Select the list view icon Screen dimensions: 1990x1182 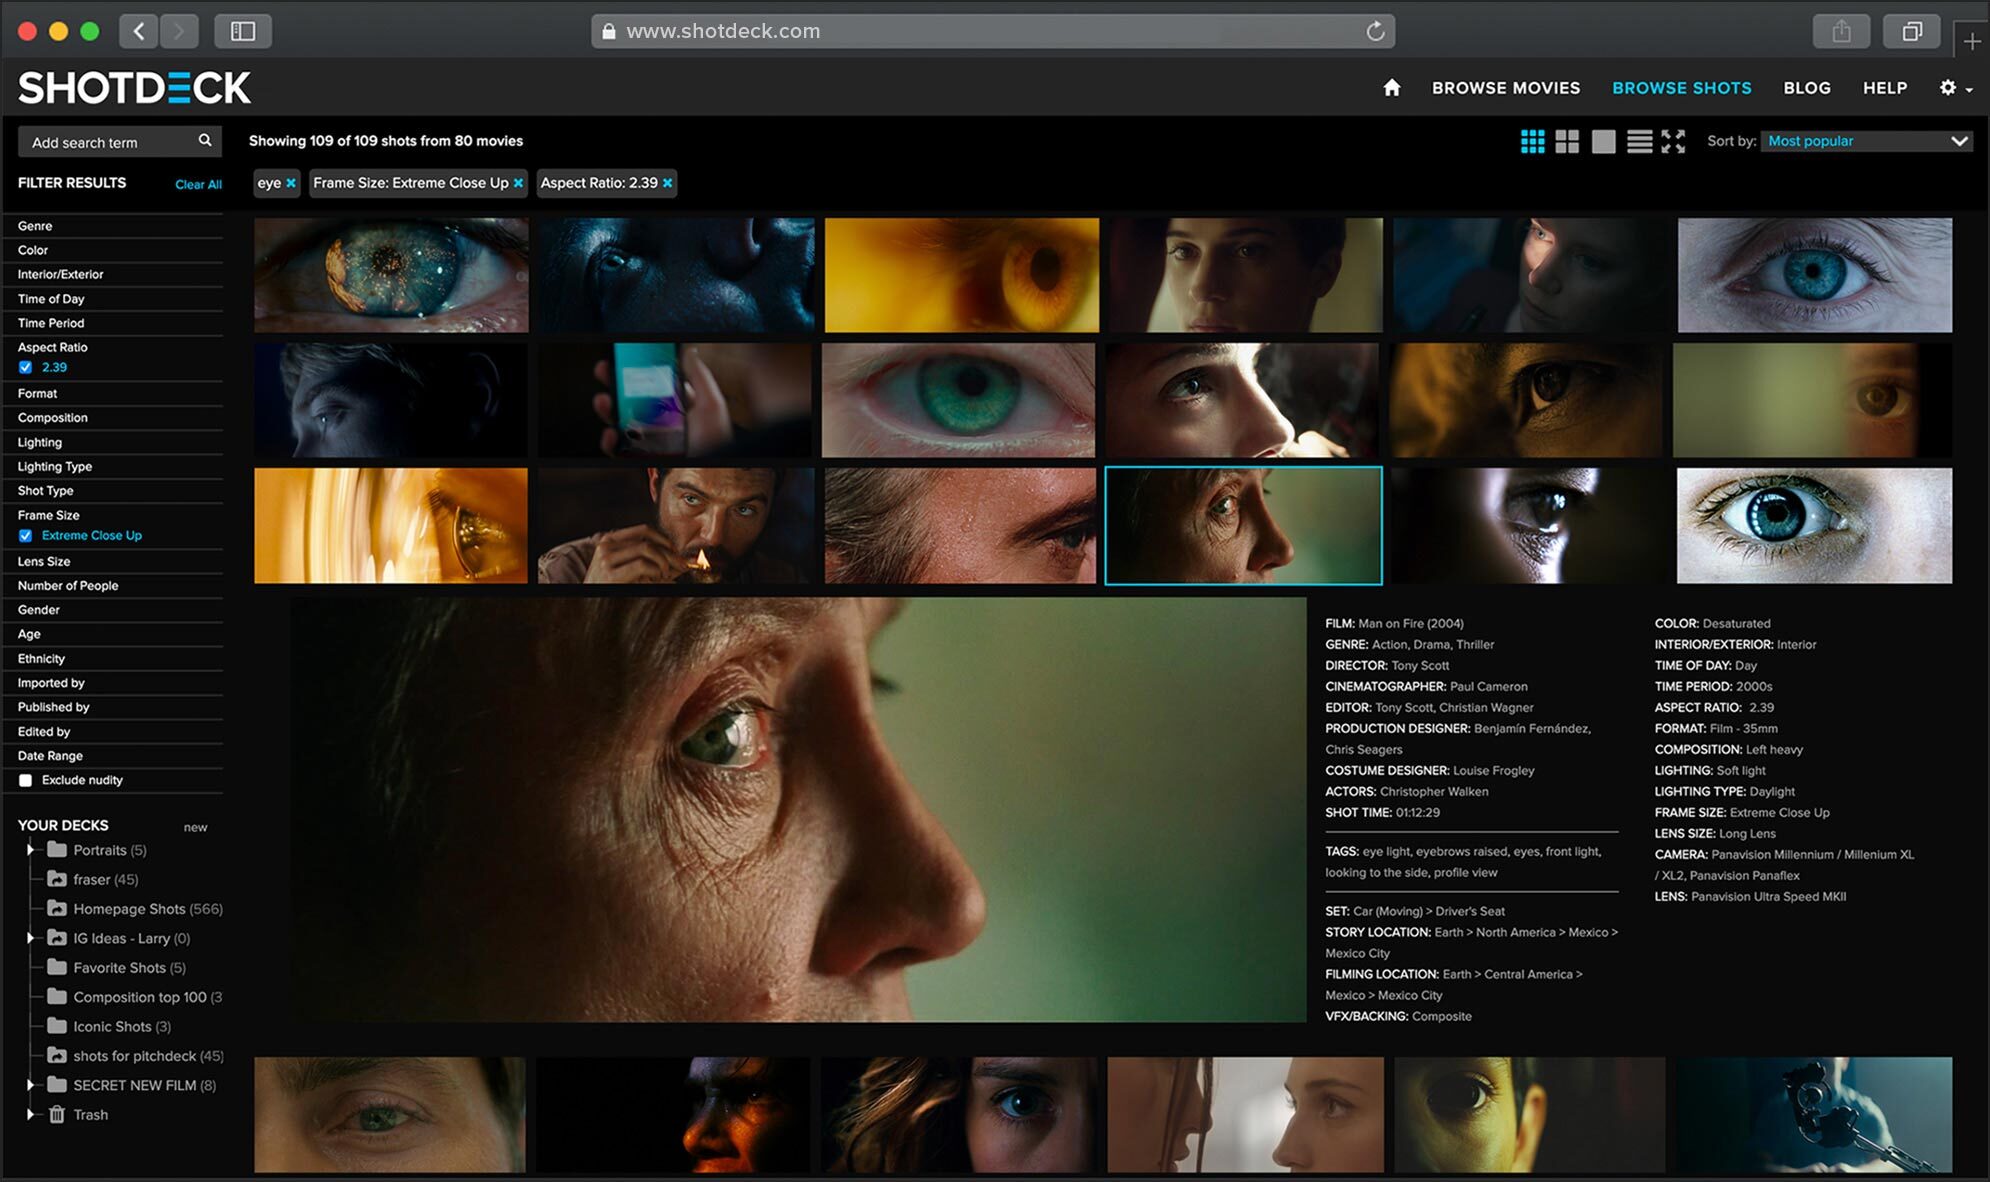(1638, 141)
